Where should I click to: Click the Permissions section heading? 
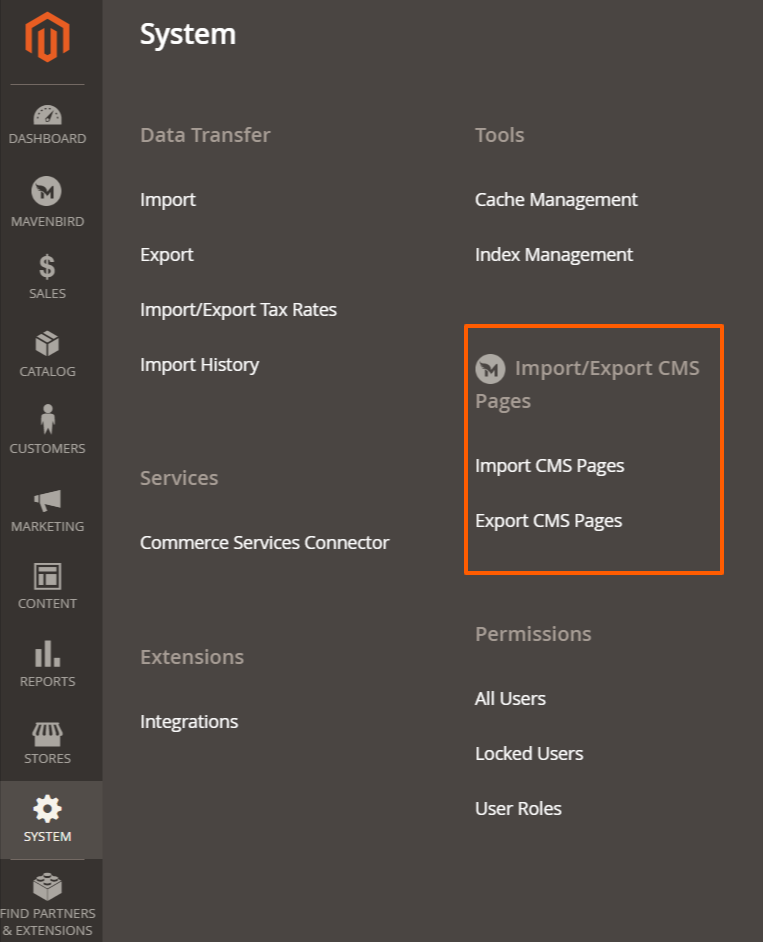point(533,634)
